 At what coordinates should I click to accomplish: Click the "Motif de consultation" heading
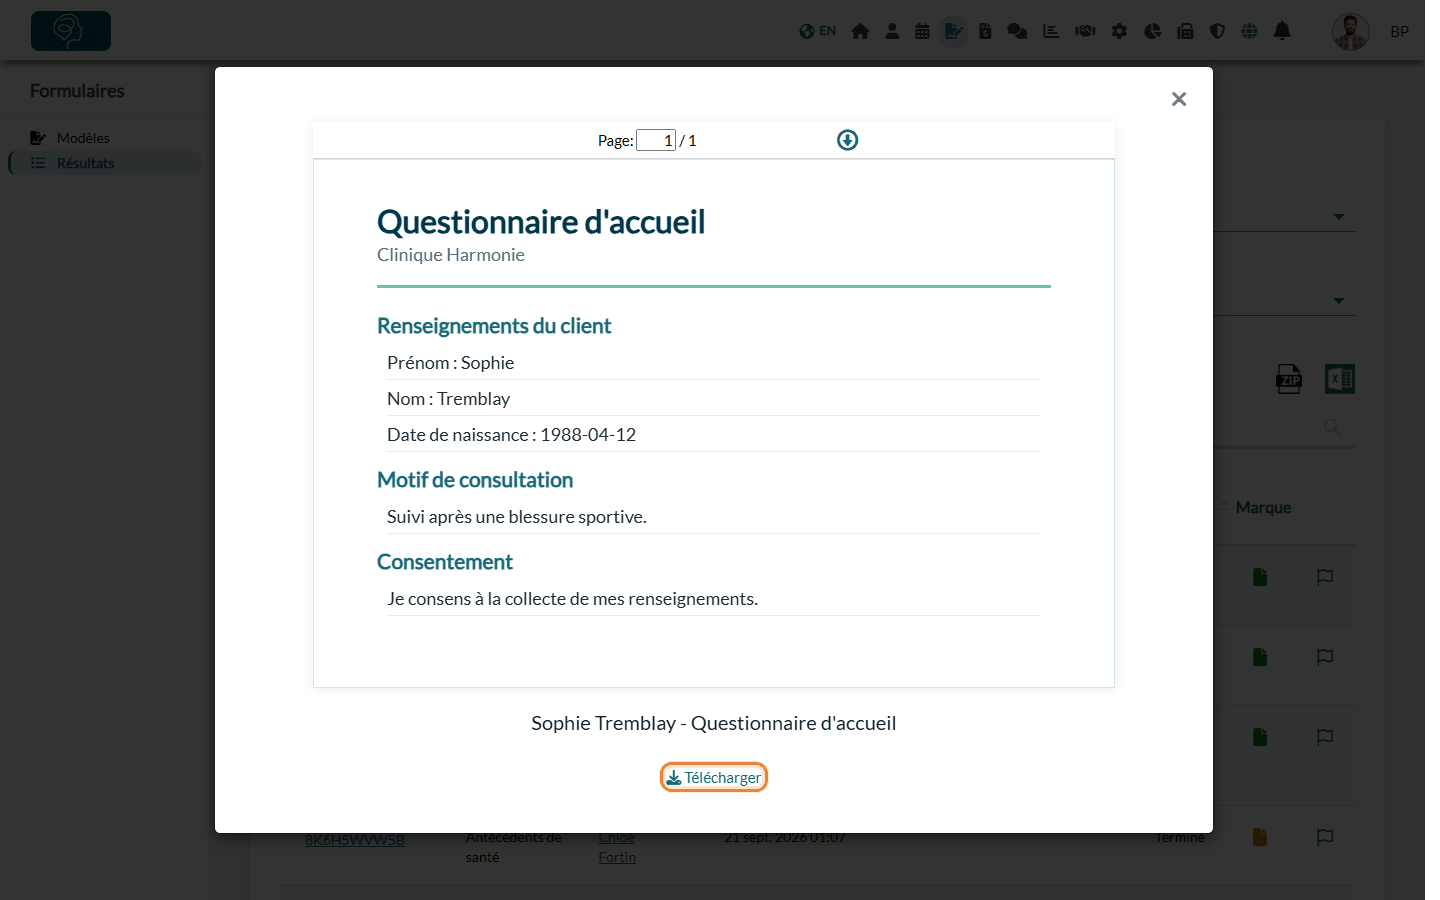(x=475, y=480)
